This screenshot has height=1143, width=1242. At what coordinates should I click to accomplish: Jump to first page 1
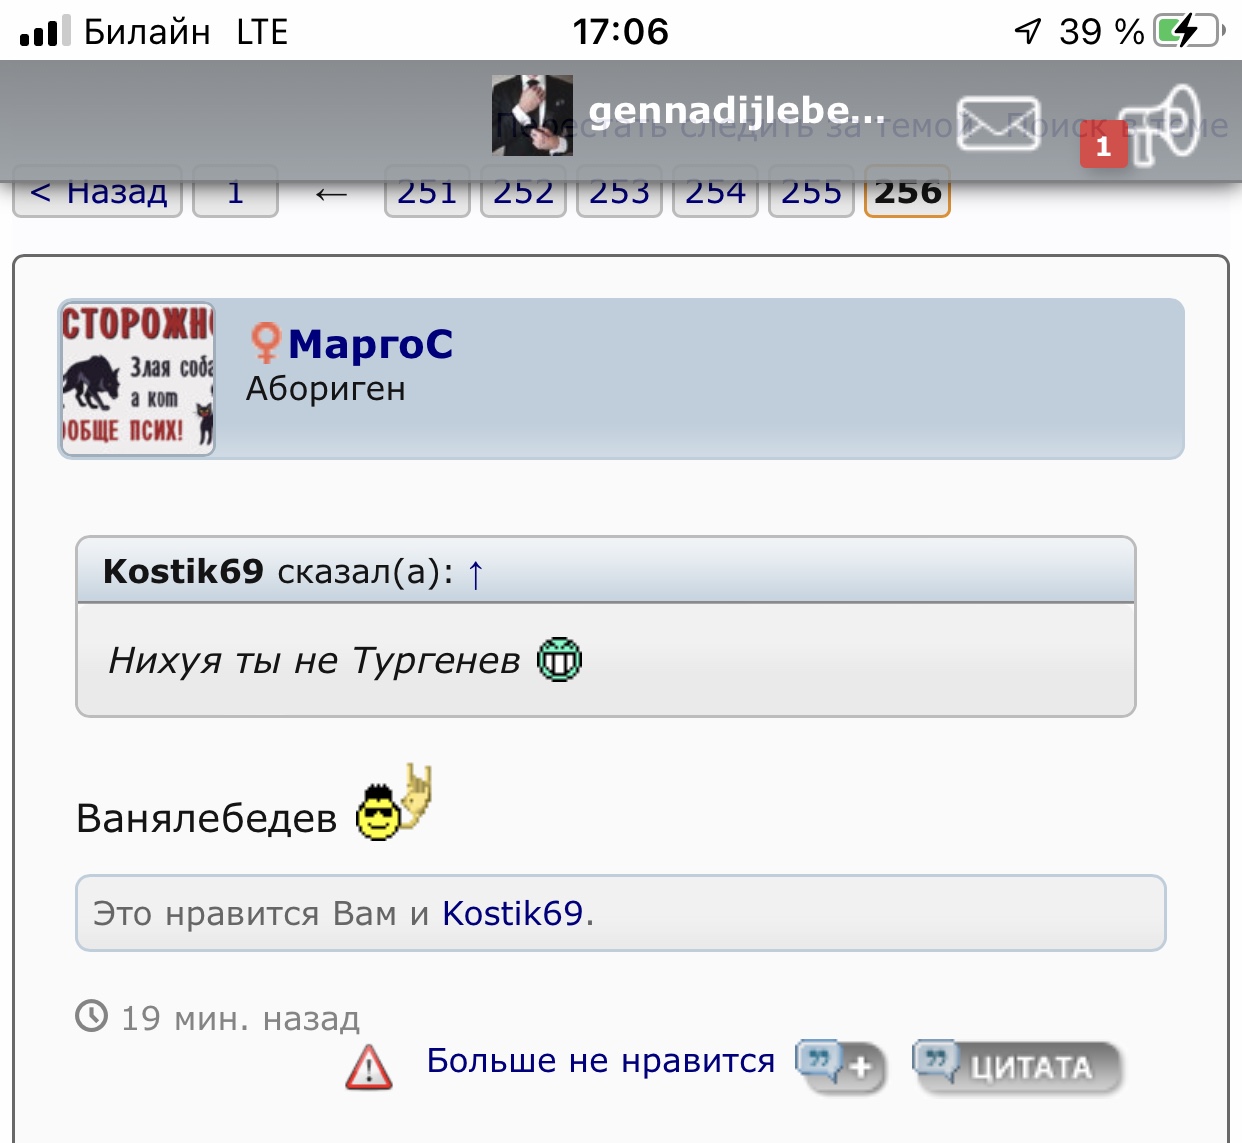click(235, 191)
